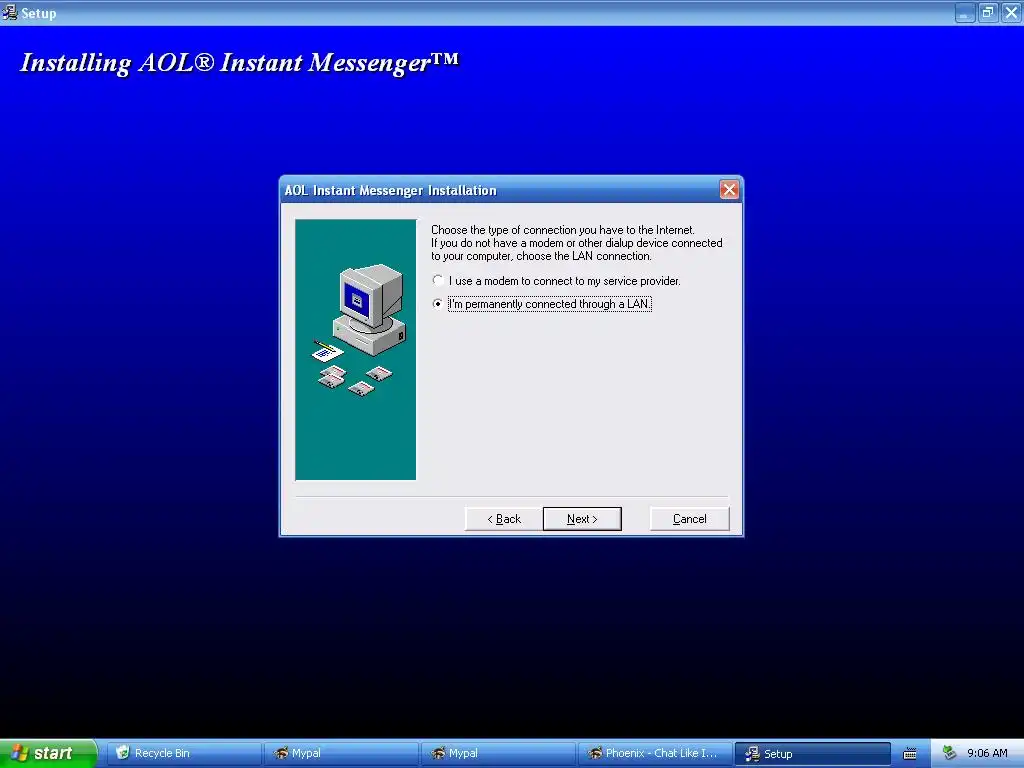This screenshot has width=1024, height=768.
Task: Click the Next button in the installer
Action: pyautogui.click(x=582, y=519)
